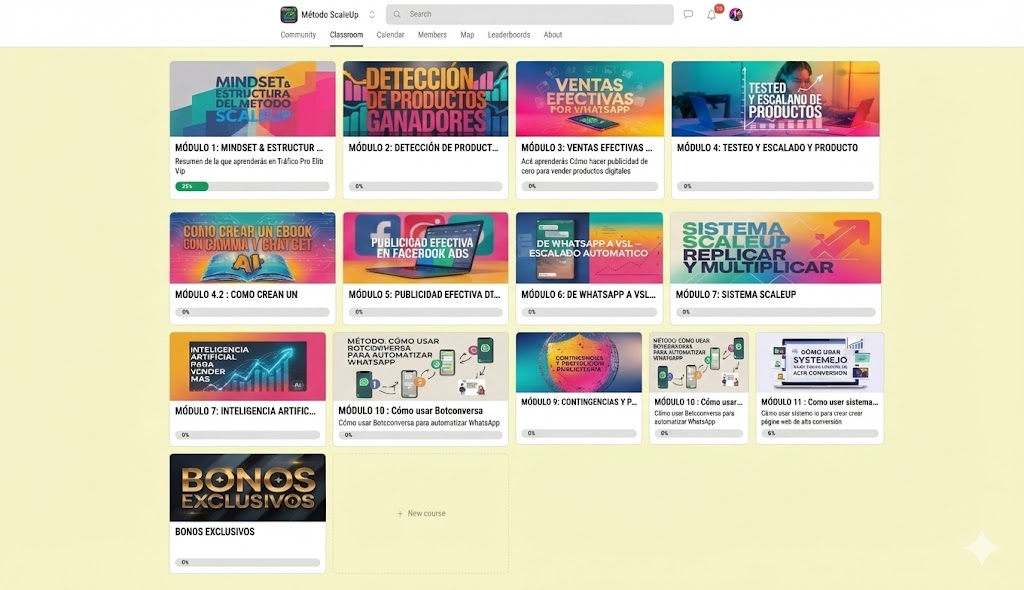Click the MÓDULO 4: TESTEO Y ESCALADO title
Image resolution: width=1024 pixels, height=590 pixels.
(767, 148)
